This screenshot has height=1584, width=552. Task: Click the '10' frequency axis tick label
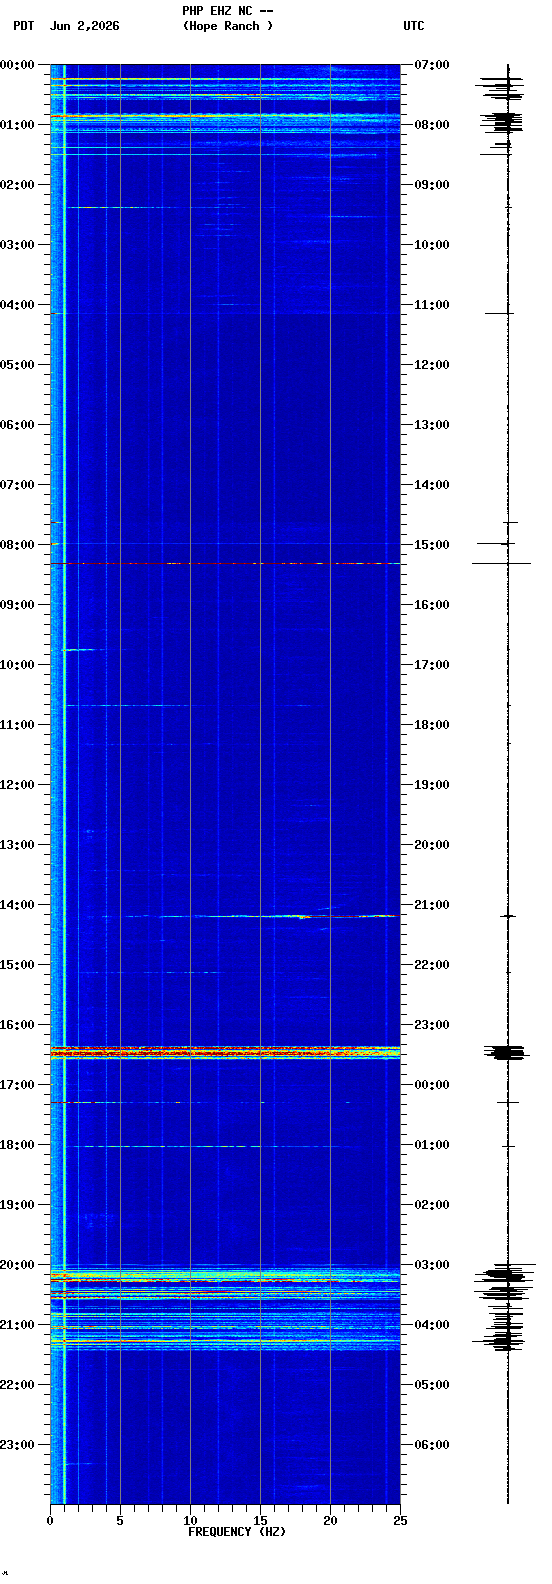coord(190,1521)
